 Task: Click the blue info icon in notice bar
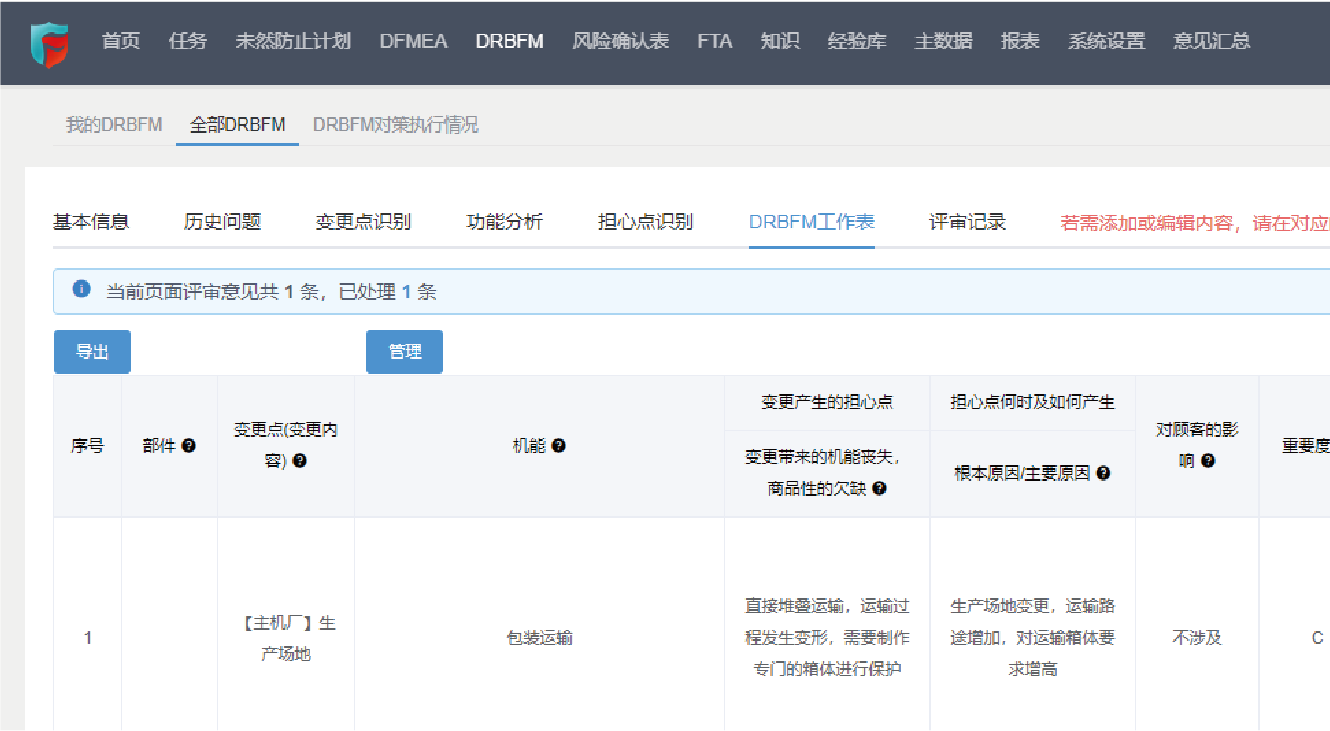pos(82,290)
